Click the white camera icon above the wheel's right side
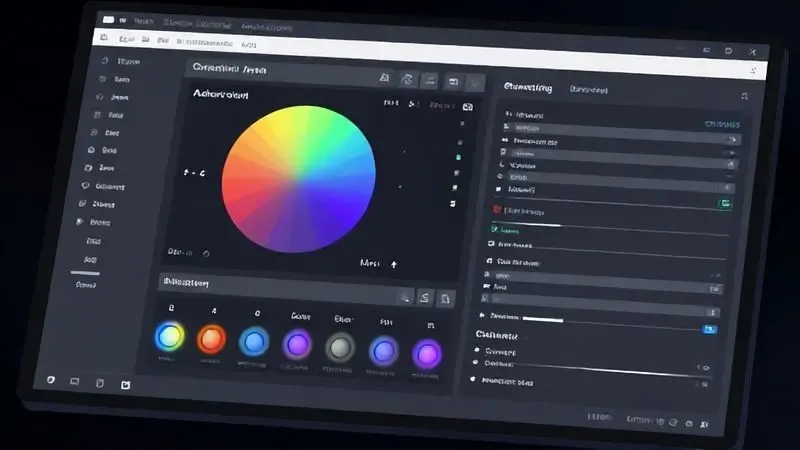The image size is (800, 450). (467, 107)
